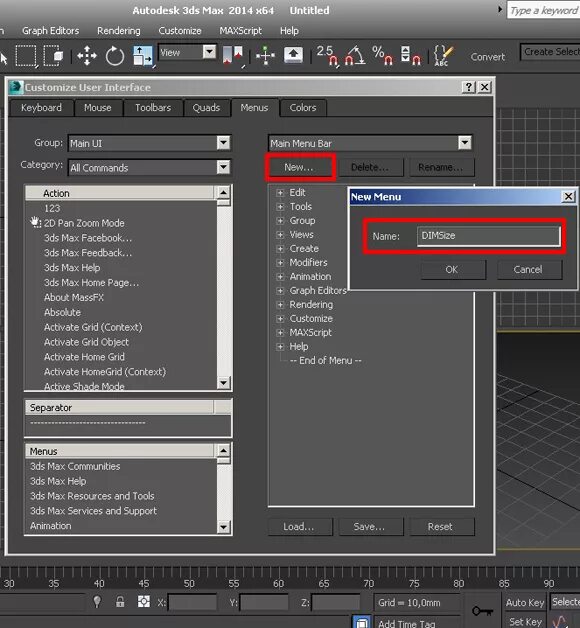Click frame 50 on the time ruler

[x=189, y=583]
